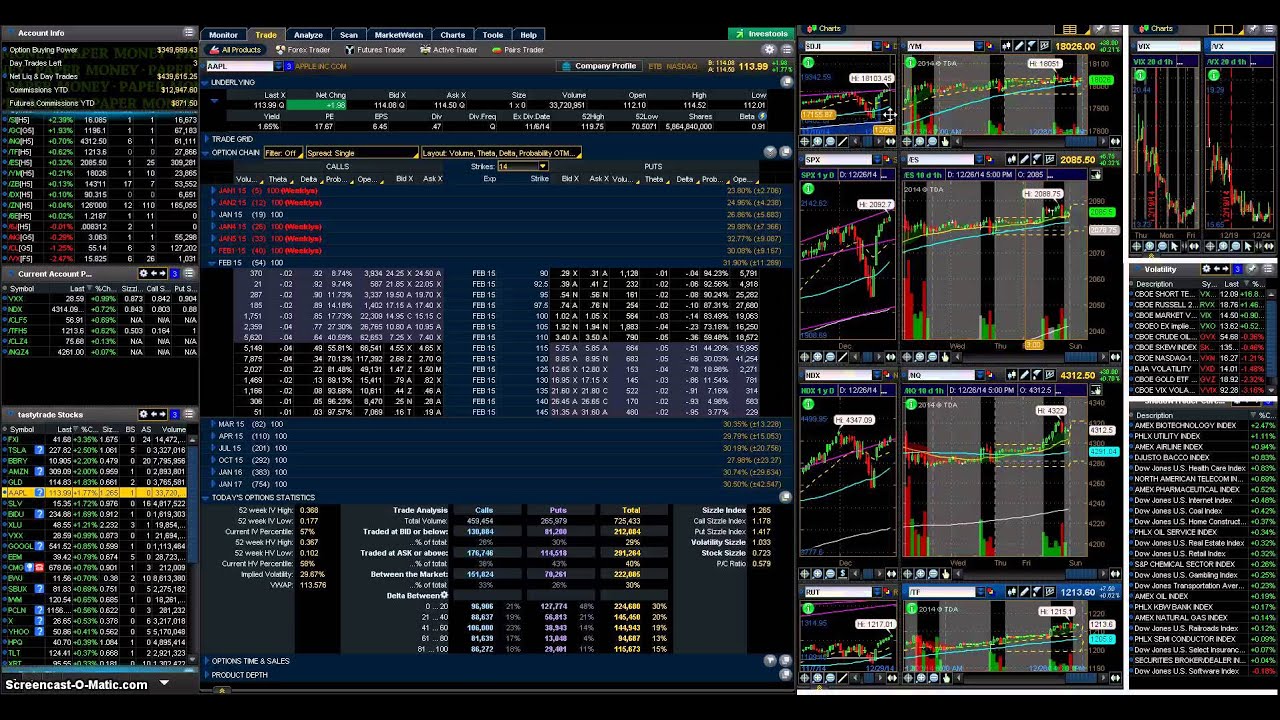
Task: Open the AAPL symbol dropdown arrow
Action: tap(279, 66)
